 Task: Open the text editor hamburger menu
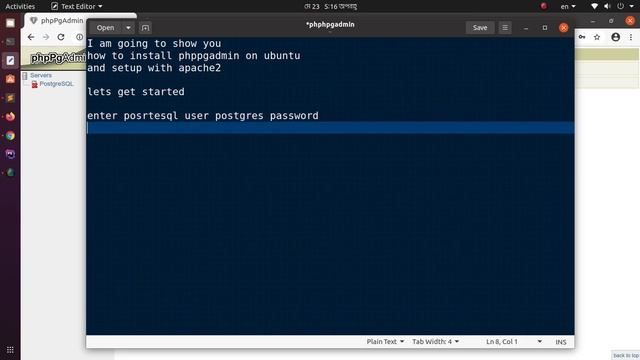[x=505, y=28]
